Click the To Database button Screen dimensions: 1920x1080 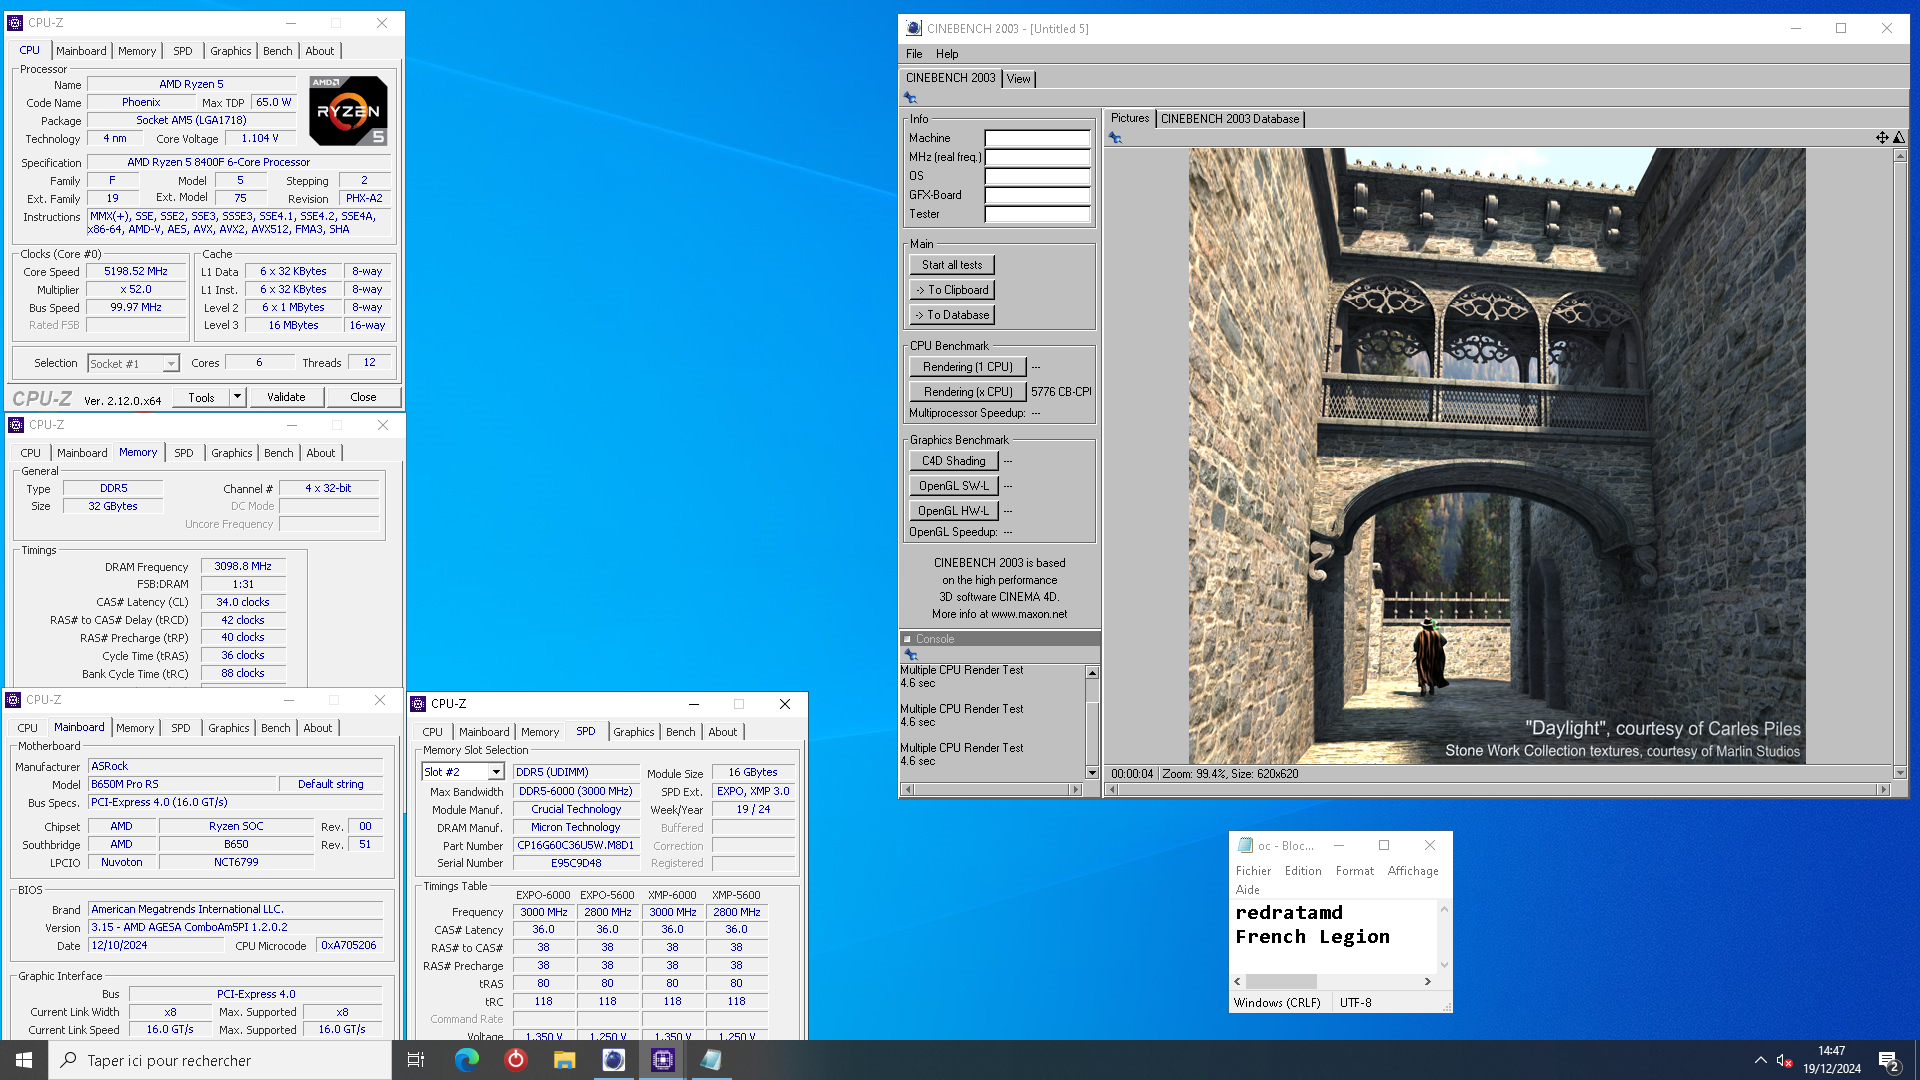pyautogui.click(x=952, y=315)
